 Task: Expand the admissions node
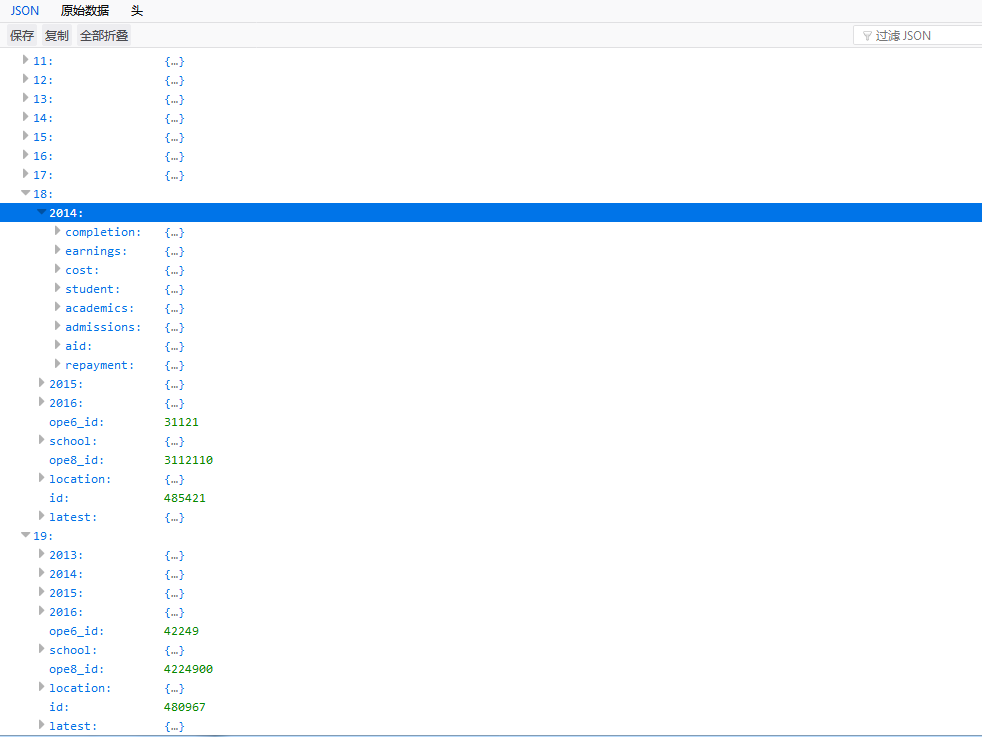pos(57,326)
